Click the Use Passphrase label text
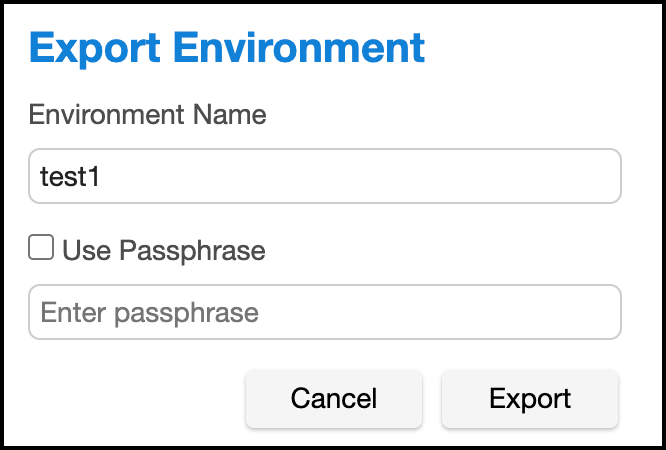The width and height of the screenshot is (666, 450). tap(164, 250)
